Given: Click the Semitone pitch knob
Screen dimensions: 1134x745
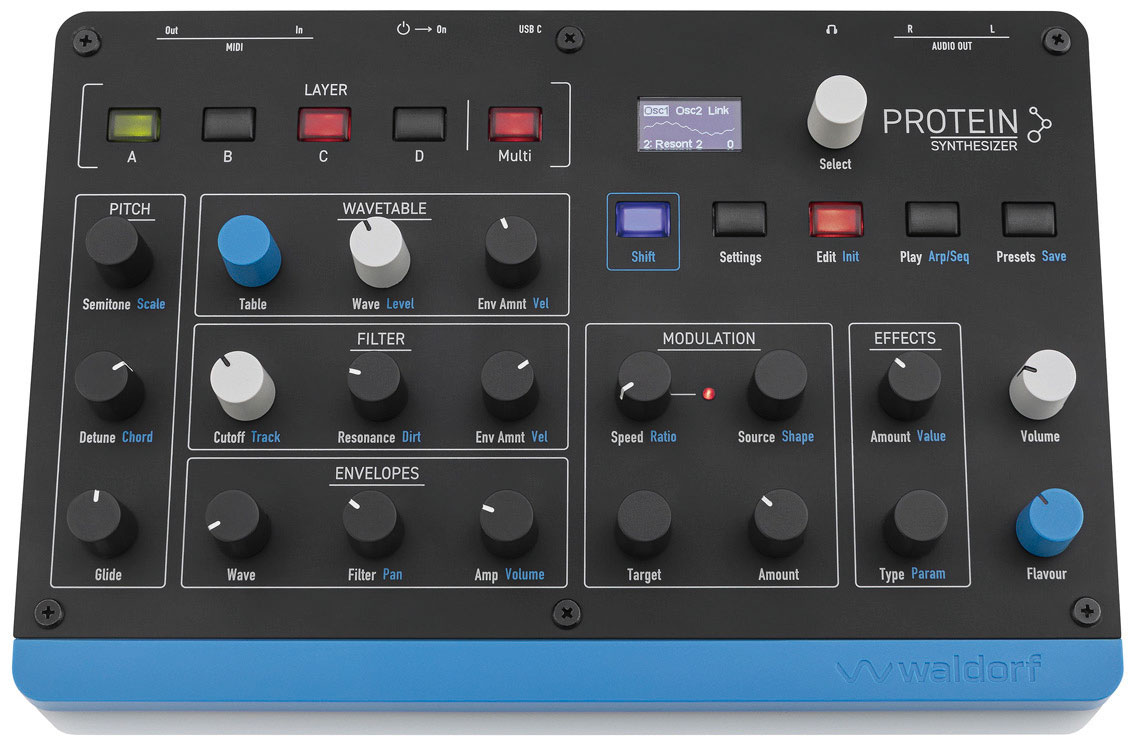Looking at the screenshot, I should [x=118, y=251].
